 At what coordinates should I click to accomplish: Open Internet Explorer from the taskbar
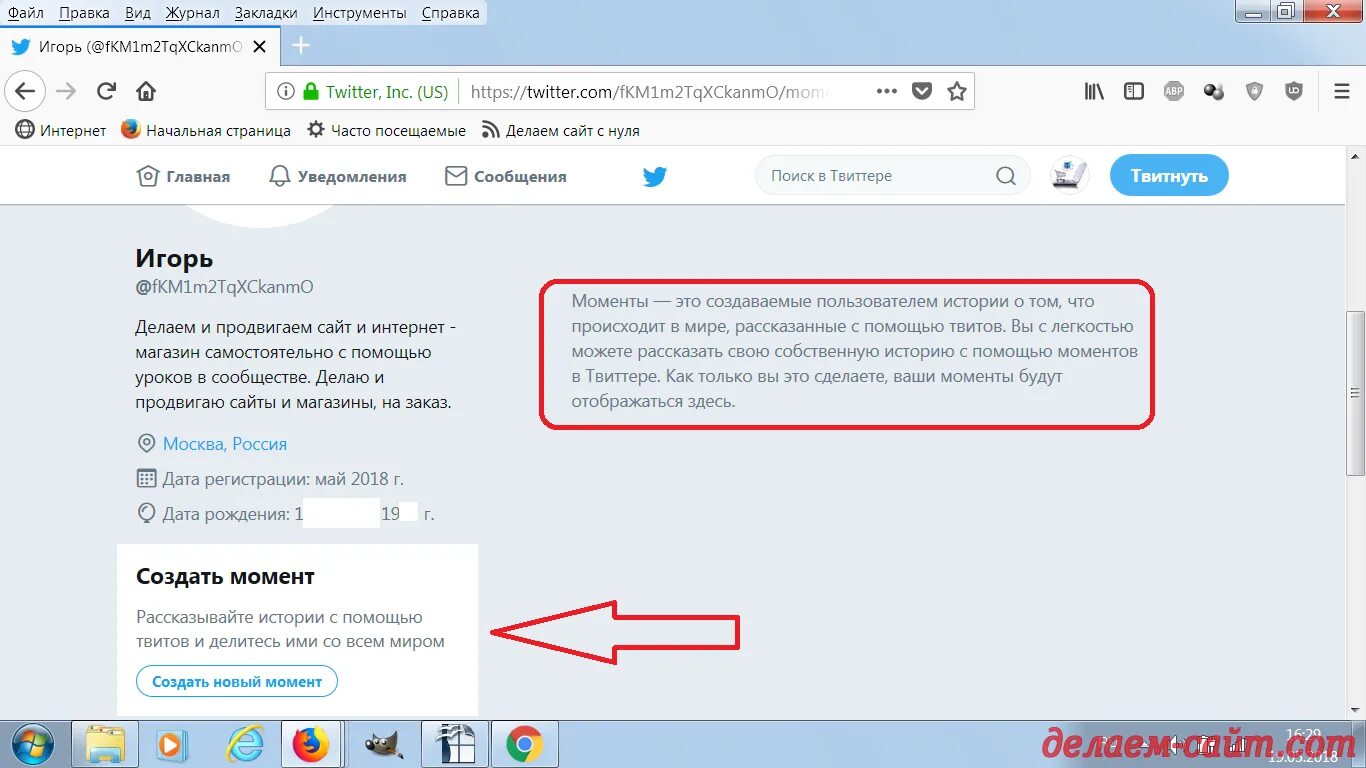tap(244, 744)
